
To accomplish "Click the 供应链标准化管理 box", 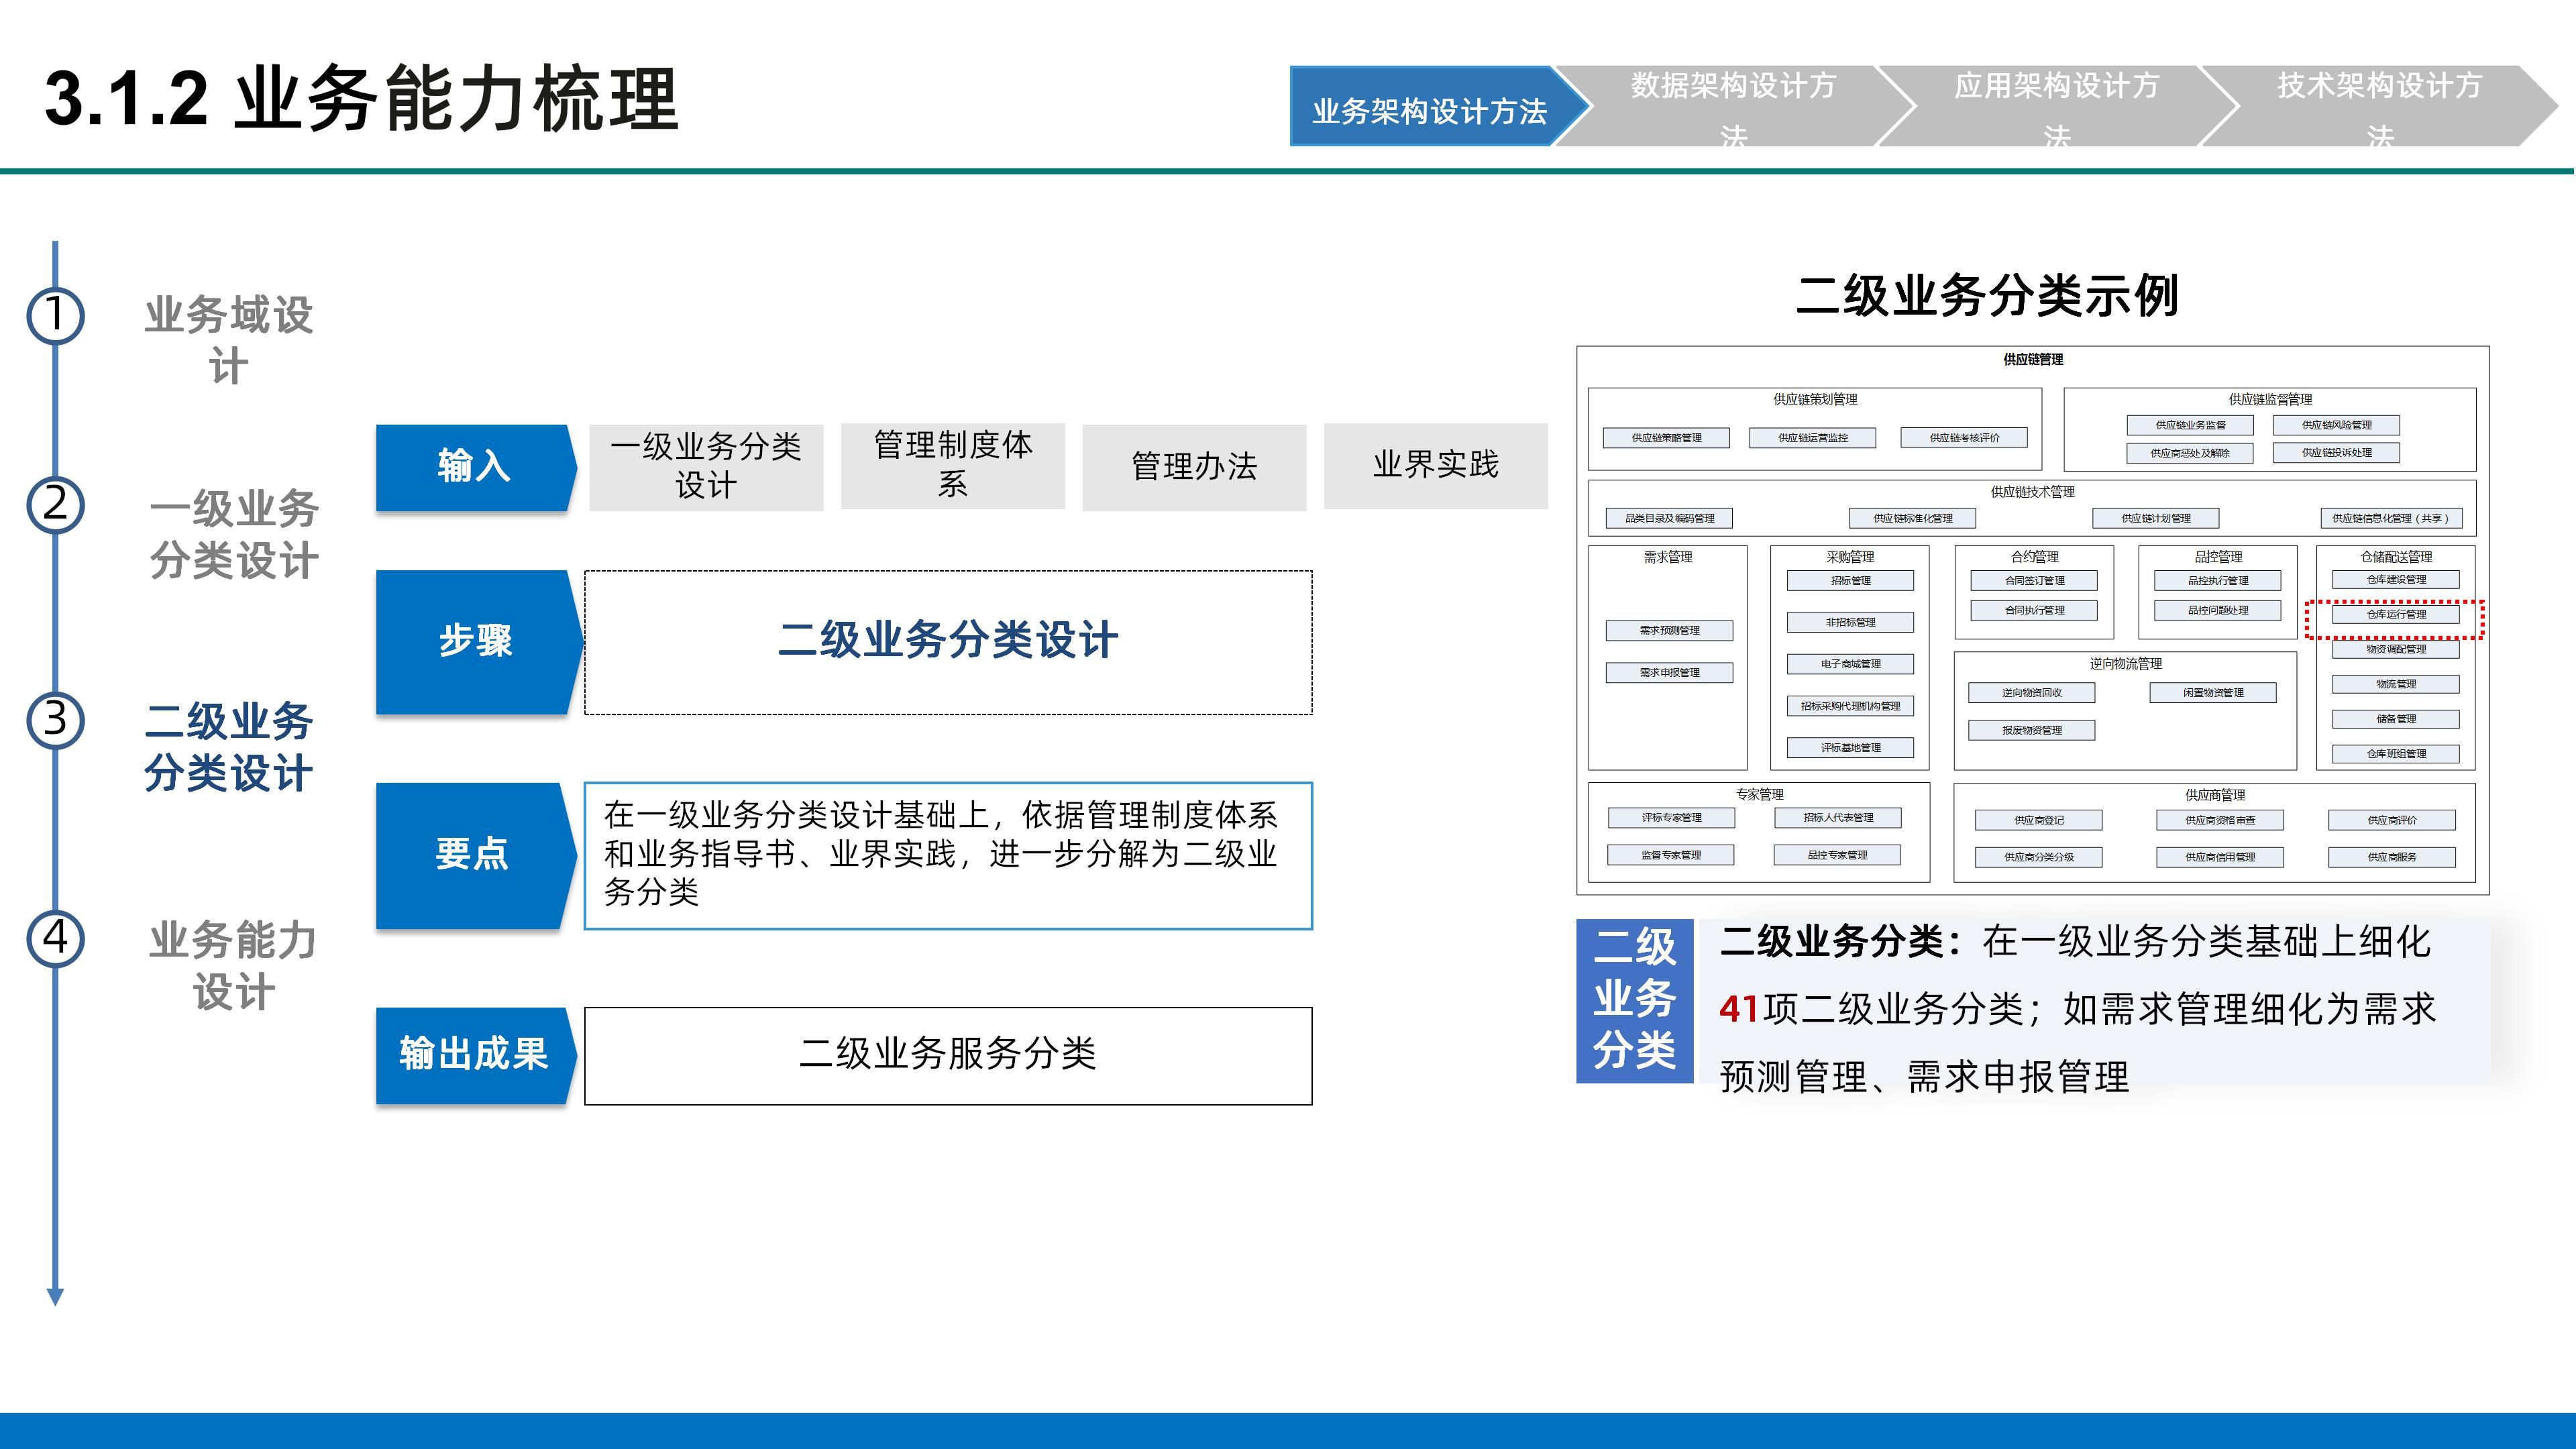I will (x=1912, y=518).
